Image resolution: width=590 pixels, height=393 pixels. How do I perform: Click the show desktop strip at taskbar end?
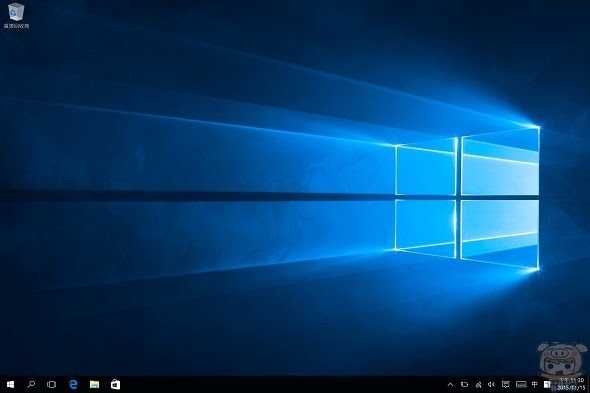coord(588,384)
